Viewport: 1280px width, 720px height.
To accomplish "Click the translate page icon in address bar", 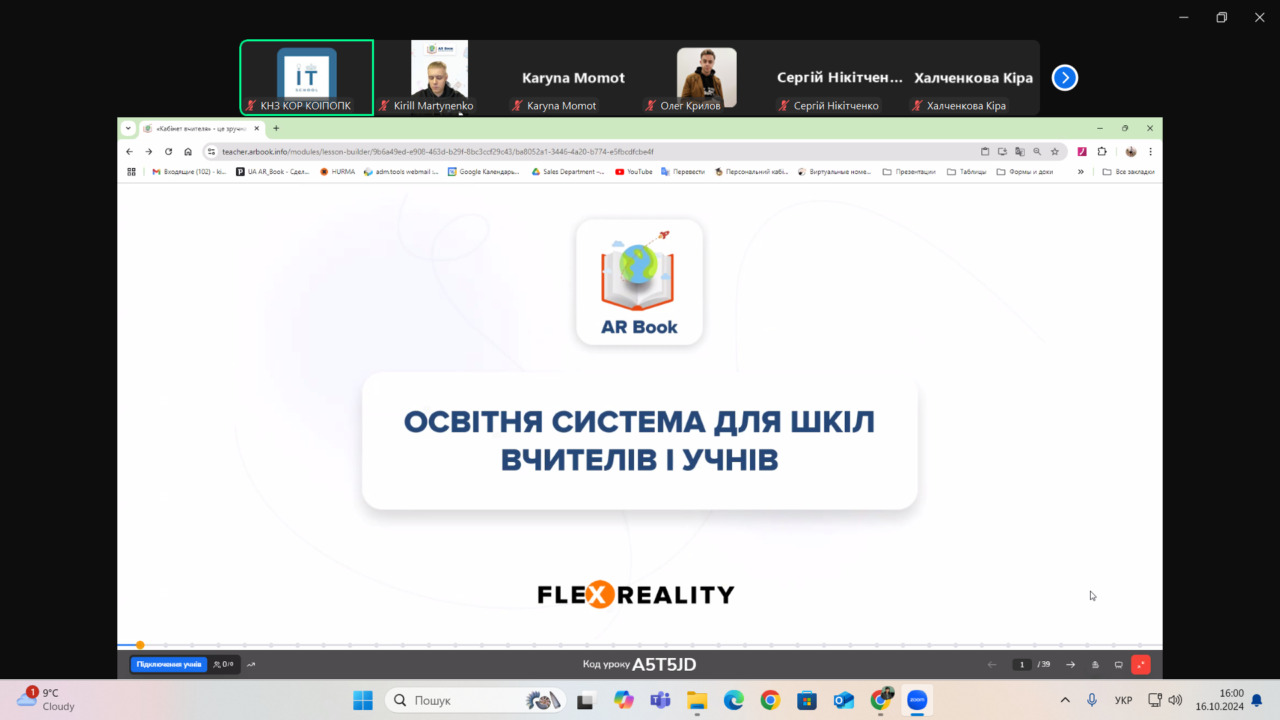I will point(1020,152).
